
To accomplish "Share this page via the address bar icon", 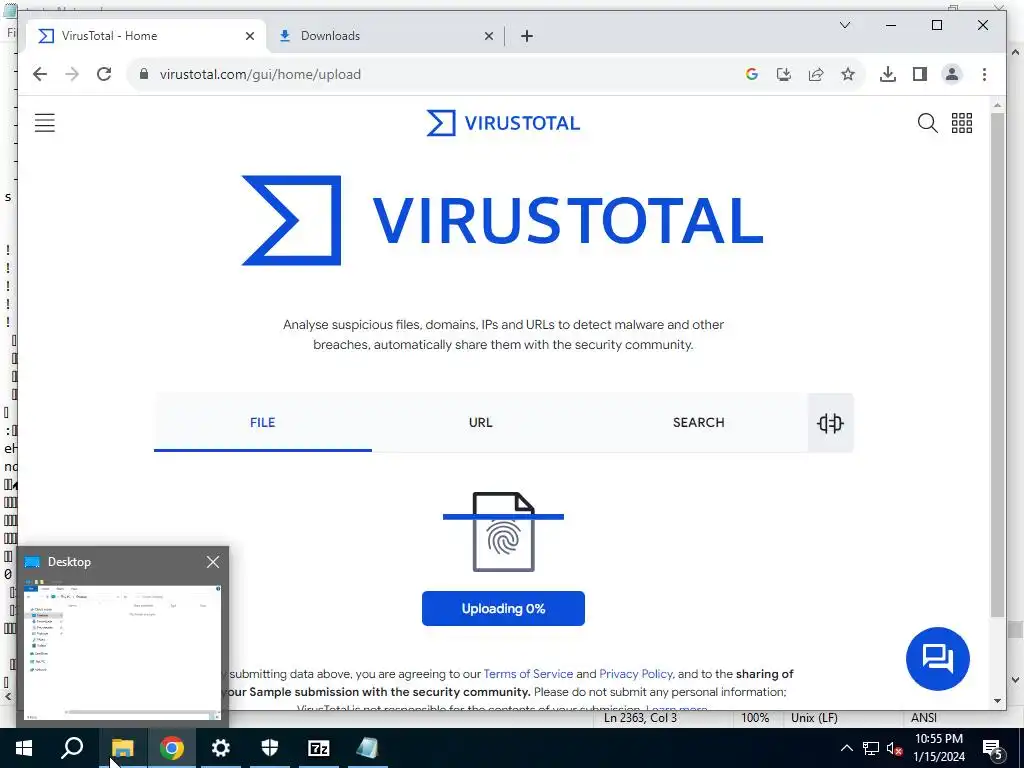I will click(x=816, y=74).
